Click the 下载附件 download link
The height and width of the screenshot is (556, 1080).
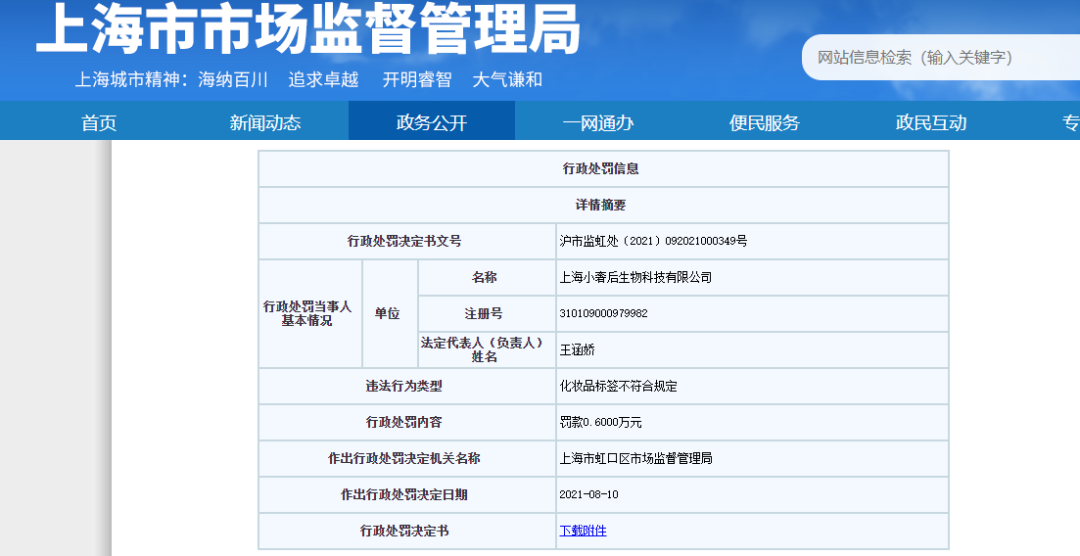click(x=583, y=531)
